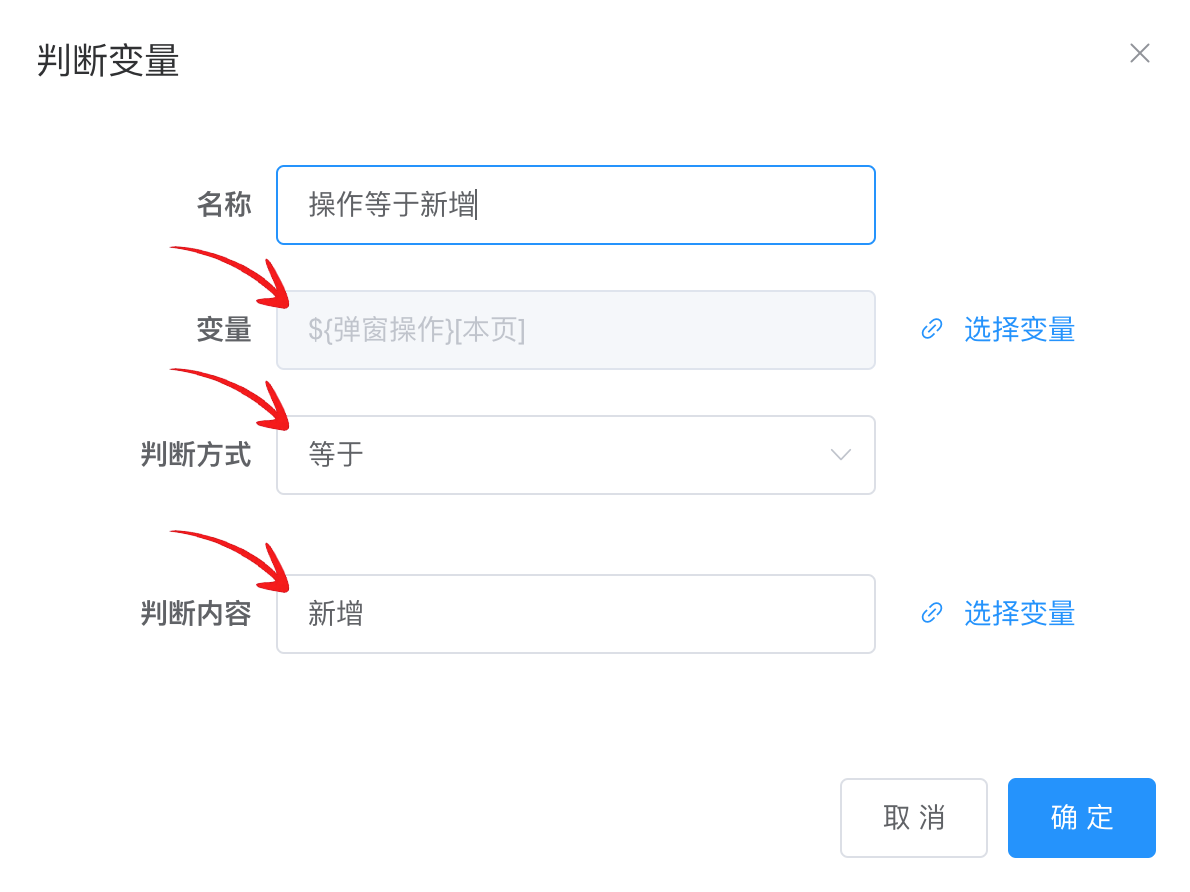Focus the 名称 input containing 操作等于新增
This screenshot has height=892, width=1190.
click(x=576, y=205)
